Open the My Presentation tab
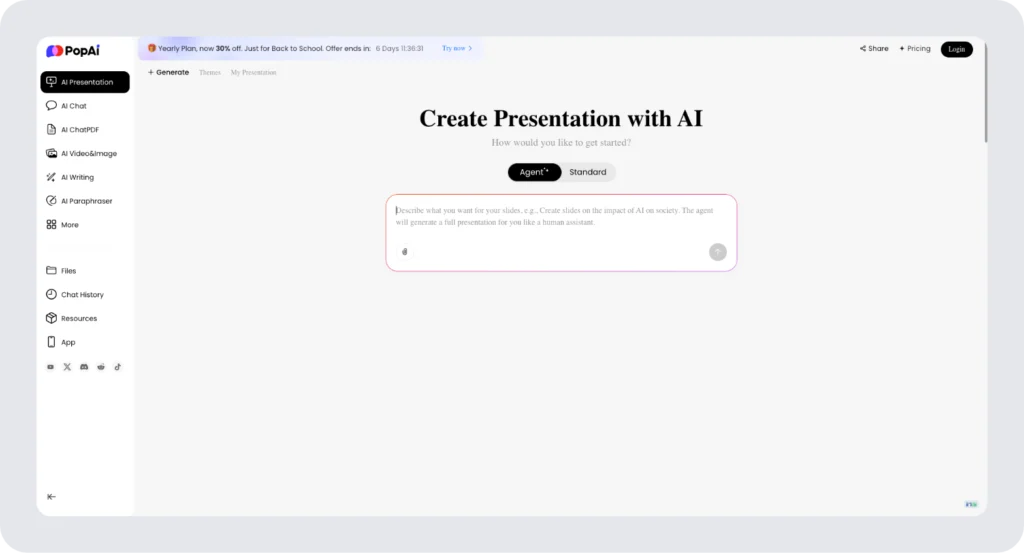 click(x=253, y=73)
